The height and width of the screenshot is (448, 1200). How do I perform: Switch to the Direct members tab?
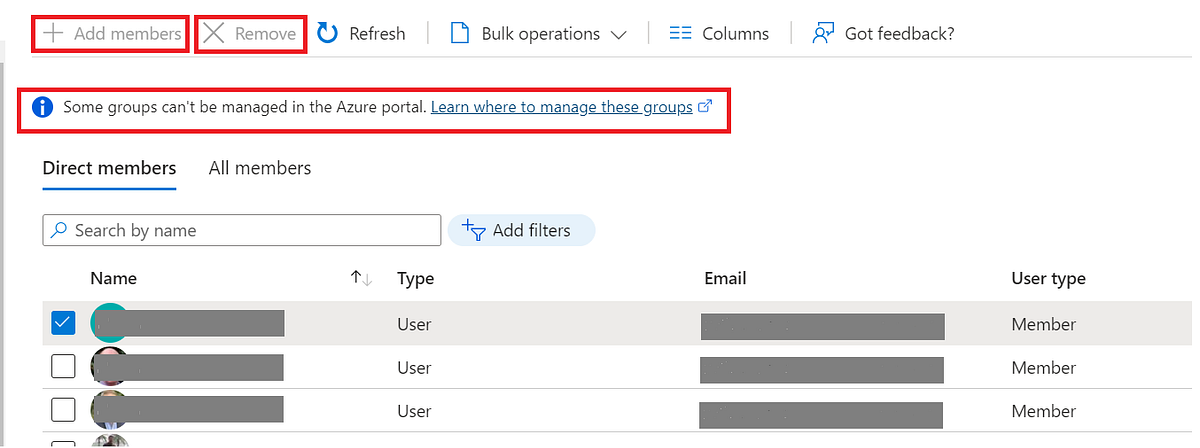[x=109, y=168]
